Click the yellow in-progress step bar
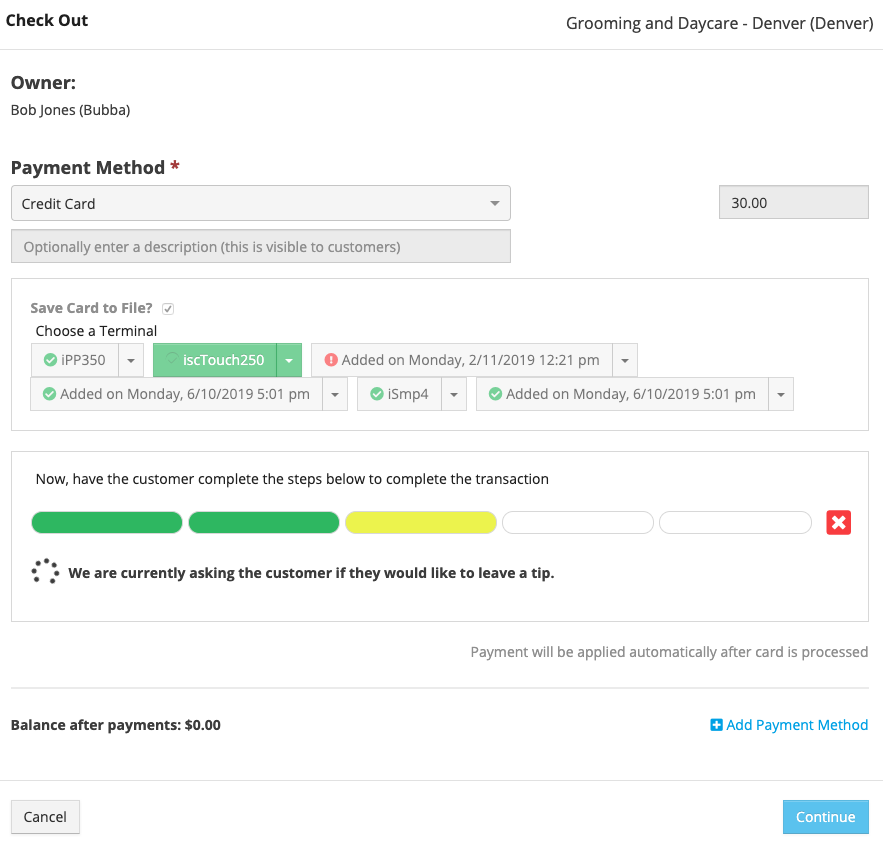The height and width of the screenshot is (848, 883). [x=421, y=523]
